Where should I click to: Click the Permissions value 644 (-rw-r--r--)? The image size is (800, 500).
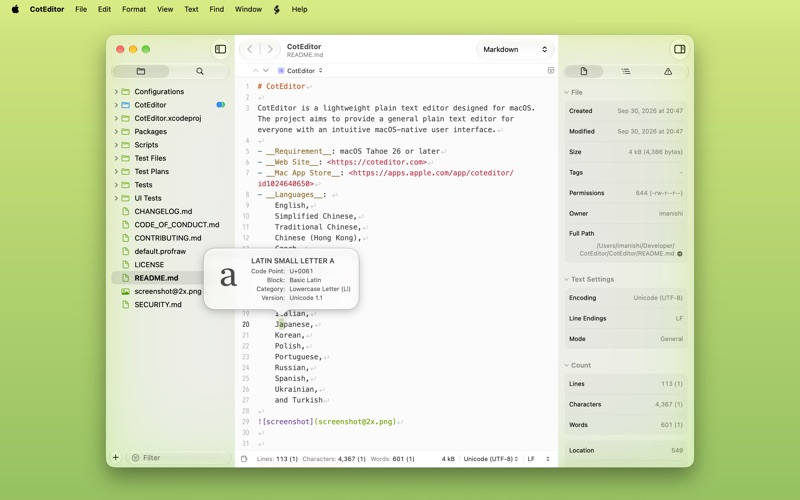(659, 193)
